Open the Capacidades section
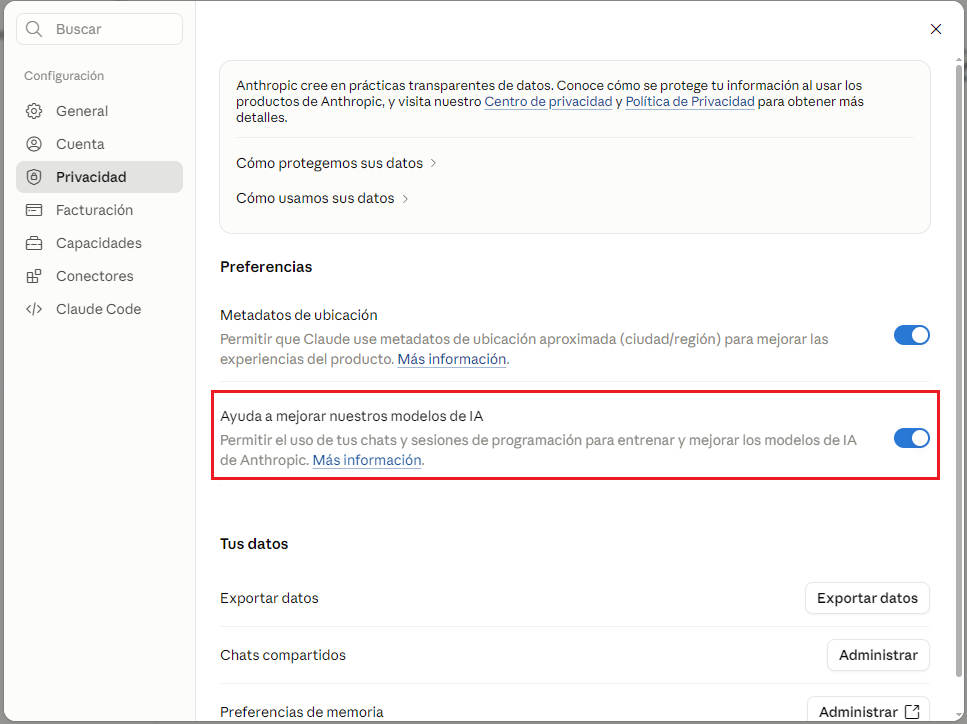 (99, 243)
